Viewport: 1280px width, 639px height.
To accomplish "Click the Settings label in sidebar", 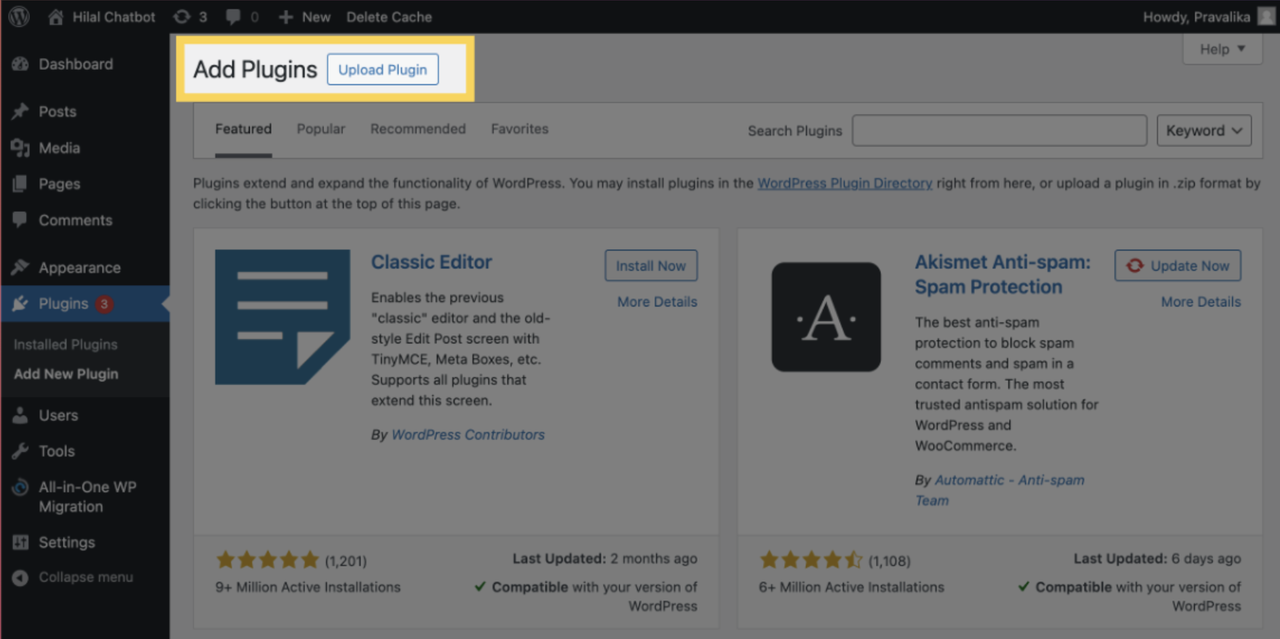I will point(67,542).
